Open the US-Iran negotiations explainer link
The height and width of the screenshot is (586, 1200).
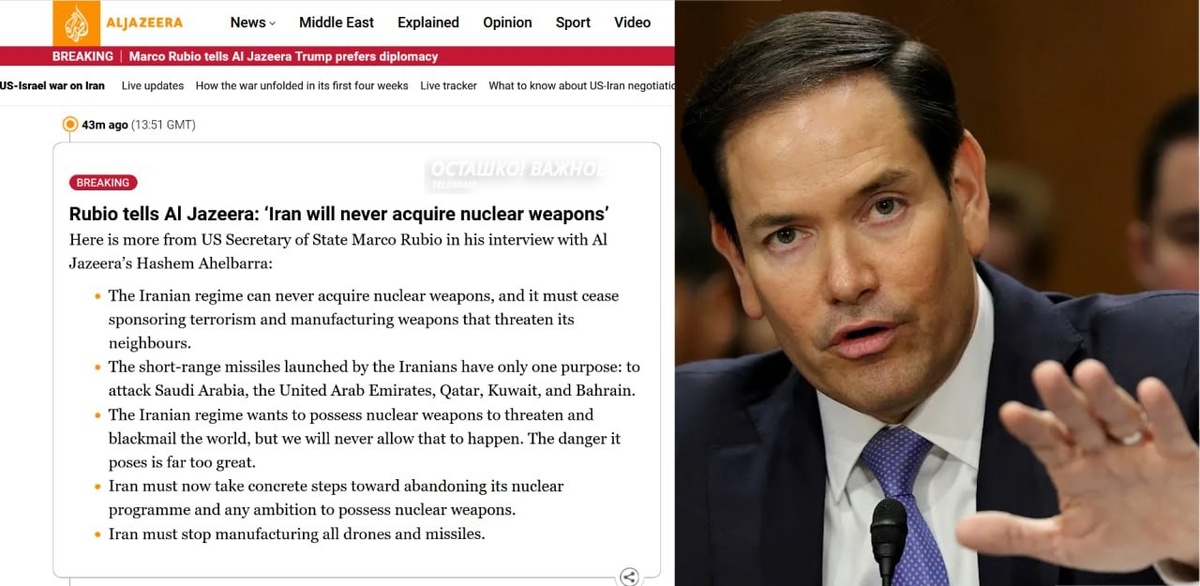point(581,86)
